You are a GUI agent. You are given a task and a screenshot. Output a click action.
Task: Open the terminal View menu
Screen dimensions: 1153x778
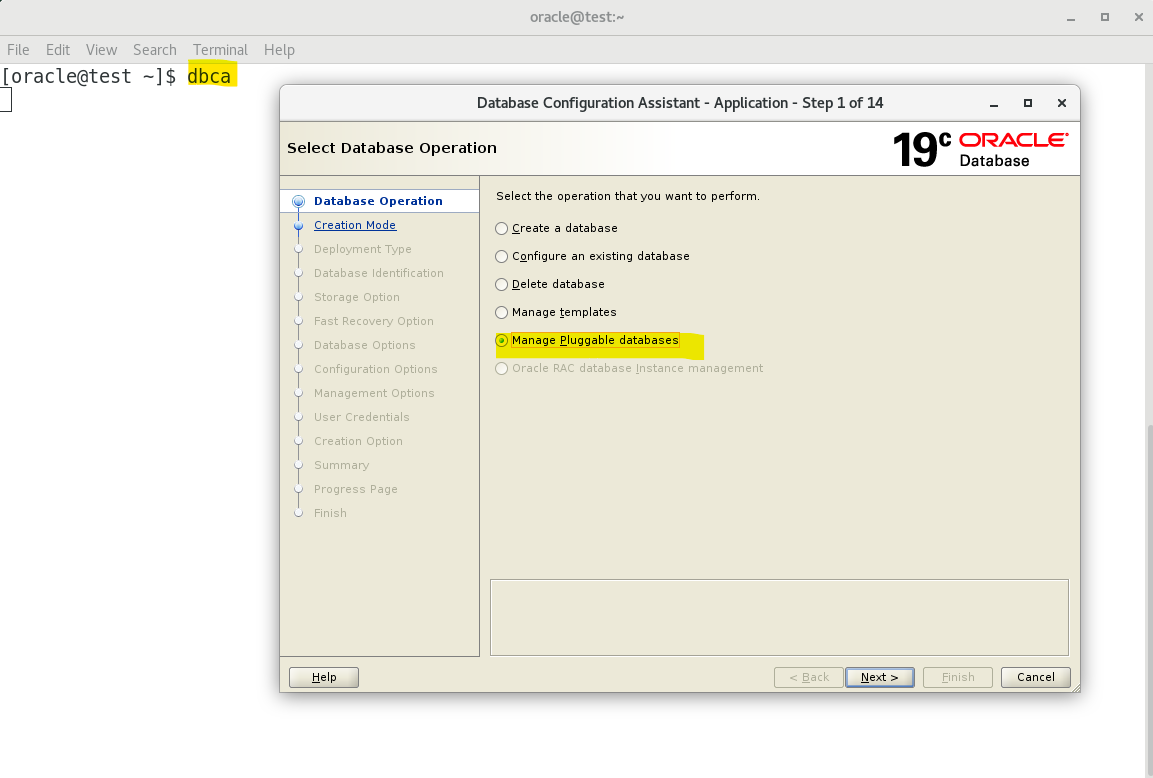[101, 50]
